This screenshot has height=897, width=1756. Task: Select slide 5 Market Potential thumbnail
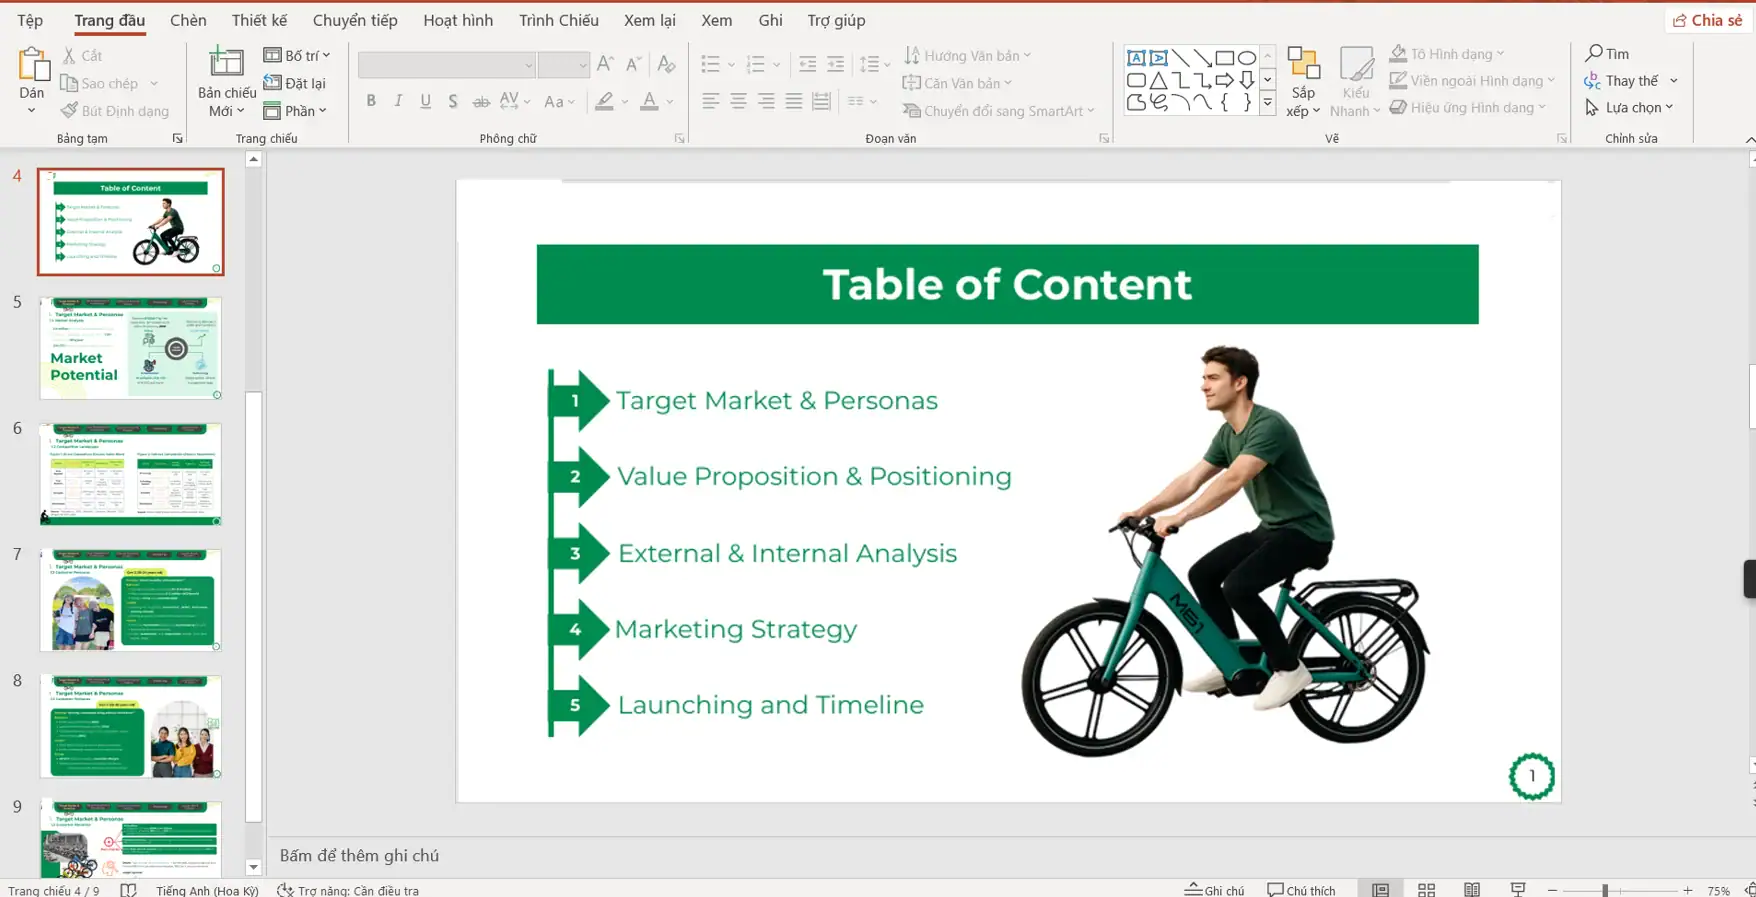130,348
